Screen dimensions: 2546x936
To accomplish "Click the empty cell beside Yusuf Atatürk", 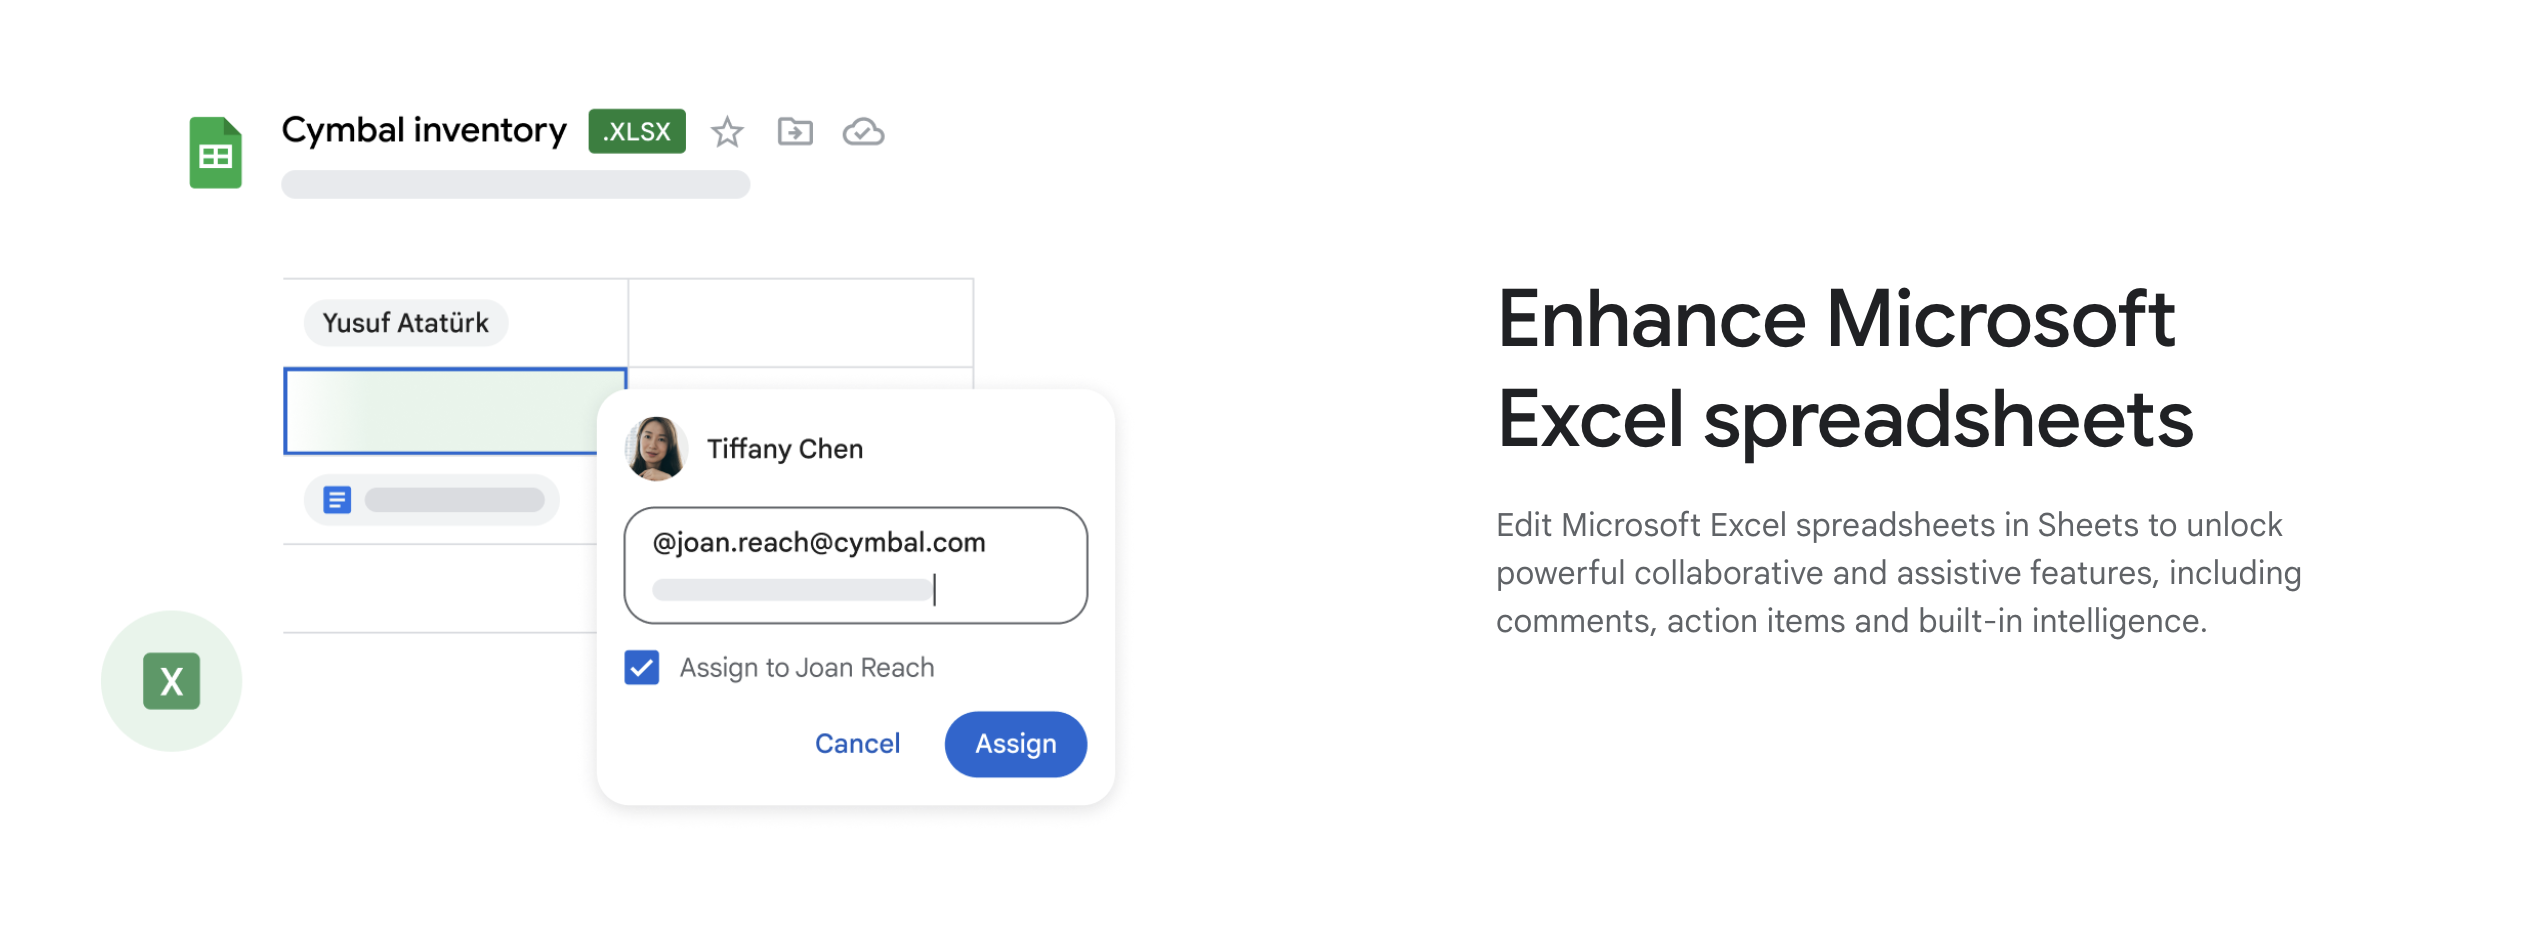I will click(x=800, y=323).
